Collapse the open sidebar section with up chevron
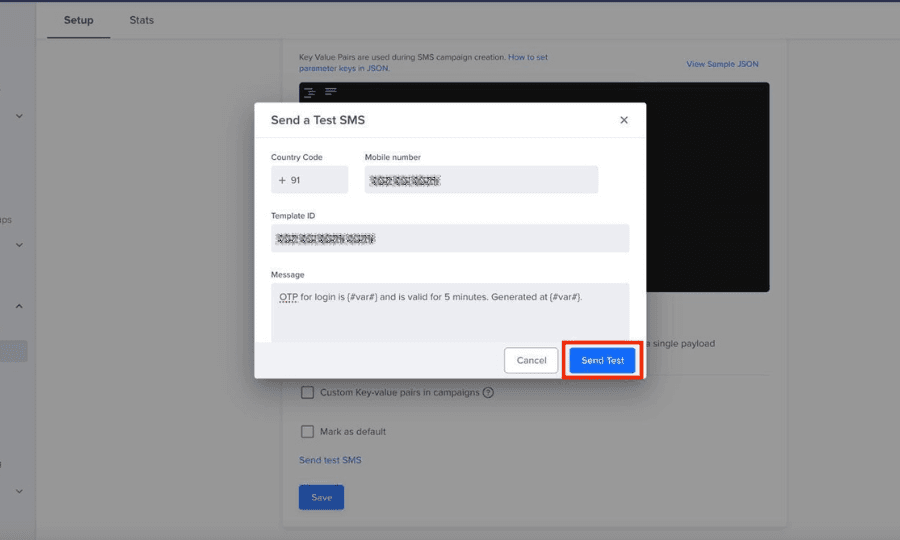This screenshot has width=900, height=540. [19, 307]
